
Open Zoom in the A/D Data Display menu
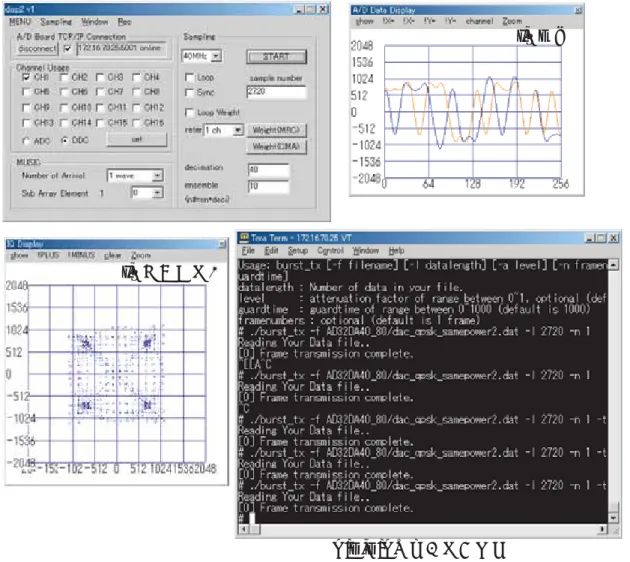pos(512,21)
